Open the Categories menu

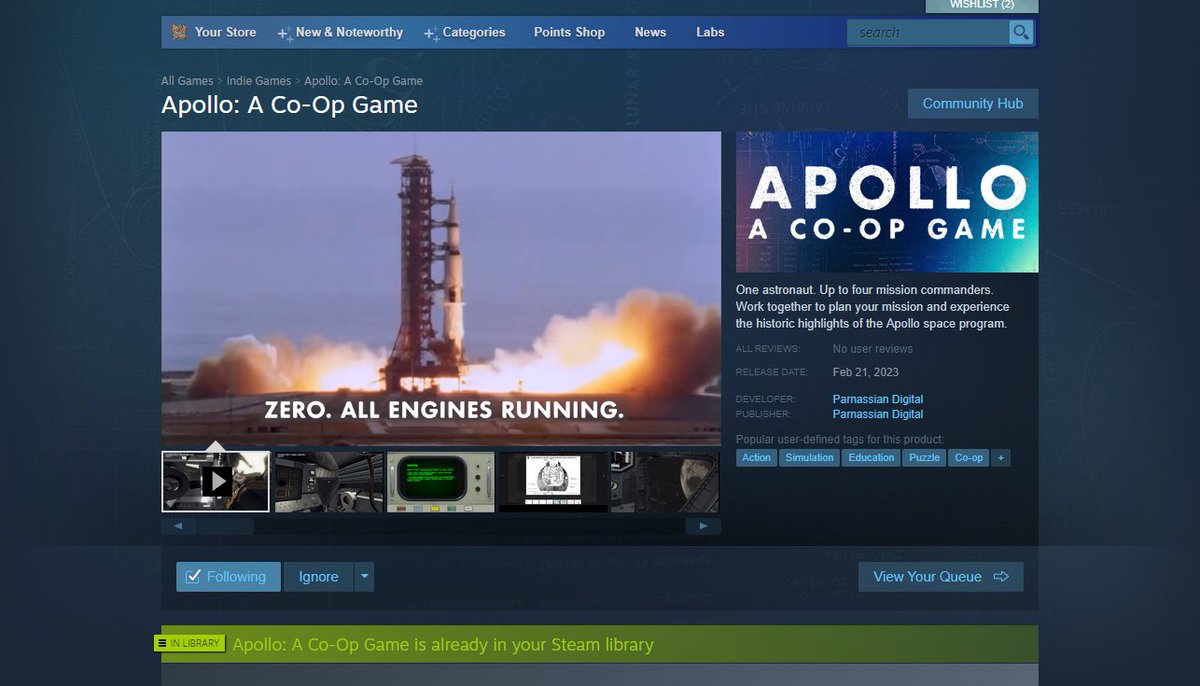[x=474, y=32]
